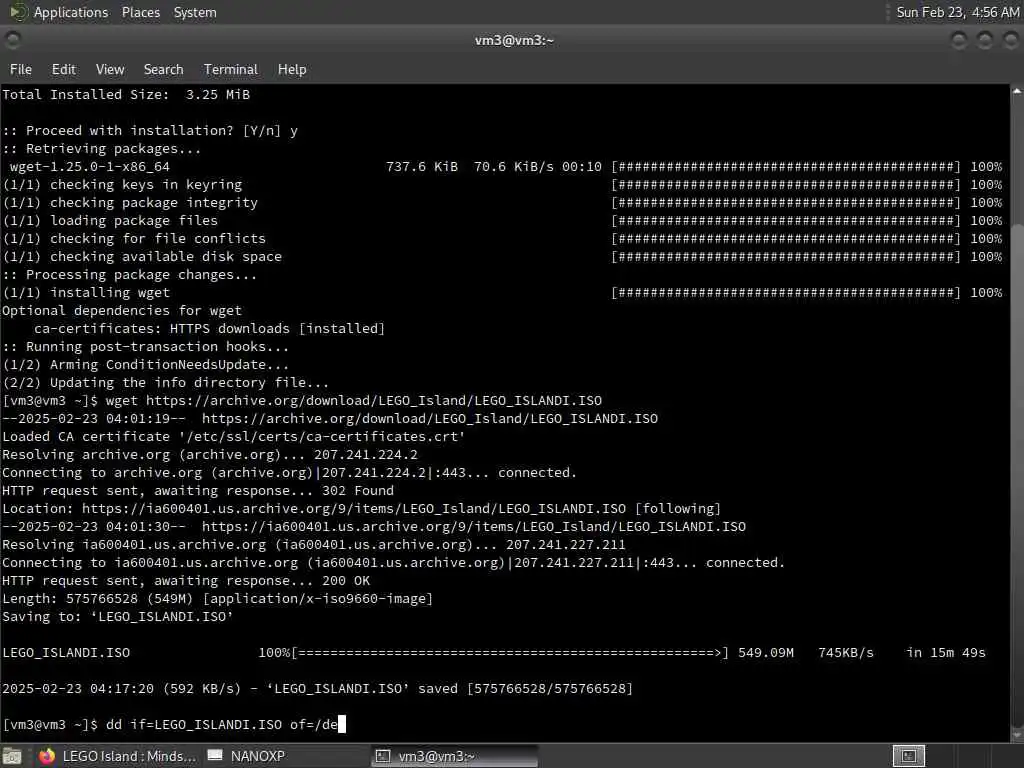The height and width of the screenshot is (768, 1024).
Task: Click 'Loaded CA certificate' line
Action: (233, 436)
